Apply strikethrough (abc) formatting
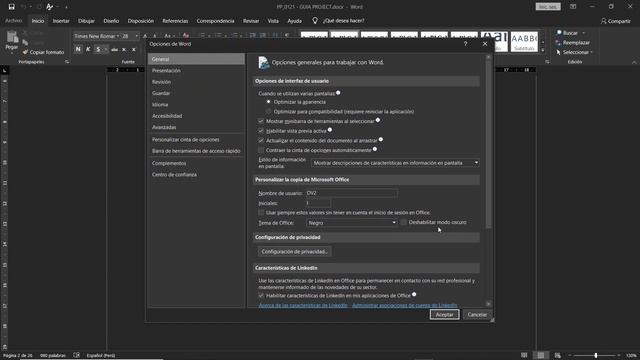Image resolution: width=640 pixels, height=360 pixels. (115, 49)
